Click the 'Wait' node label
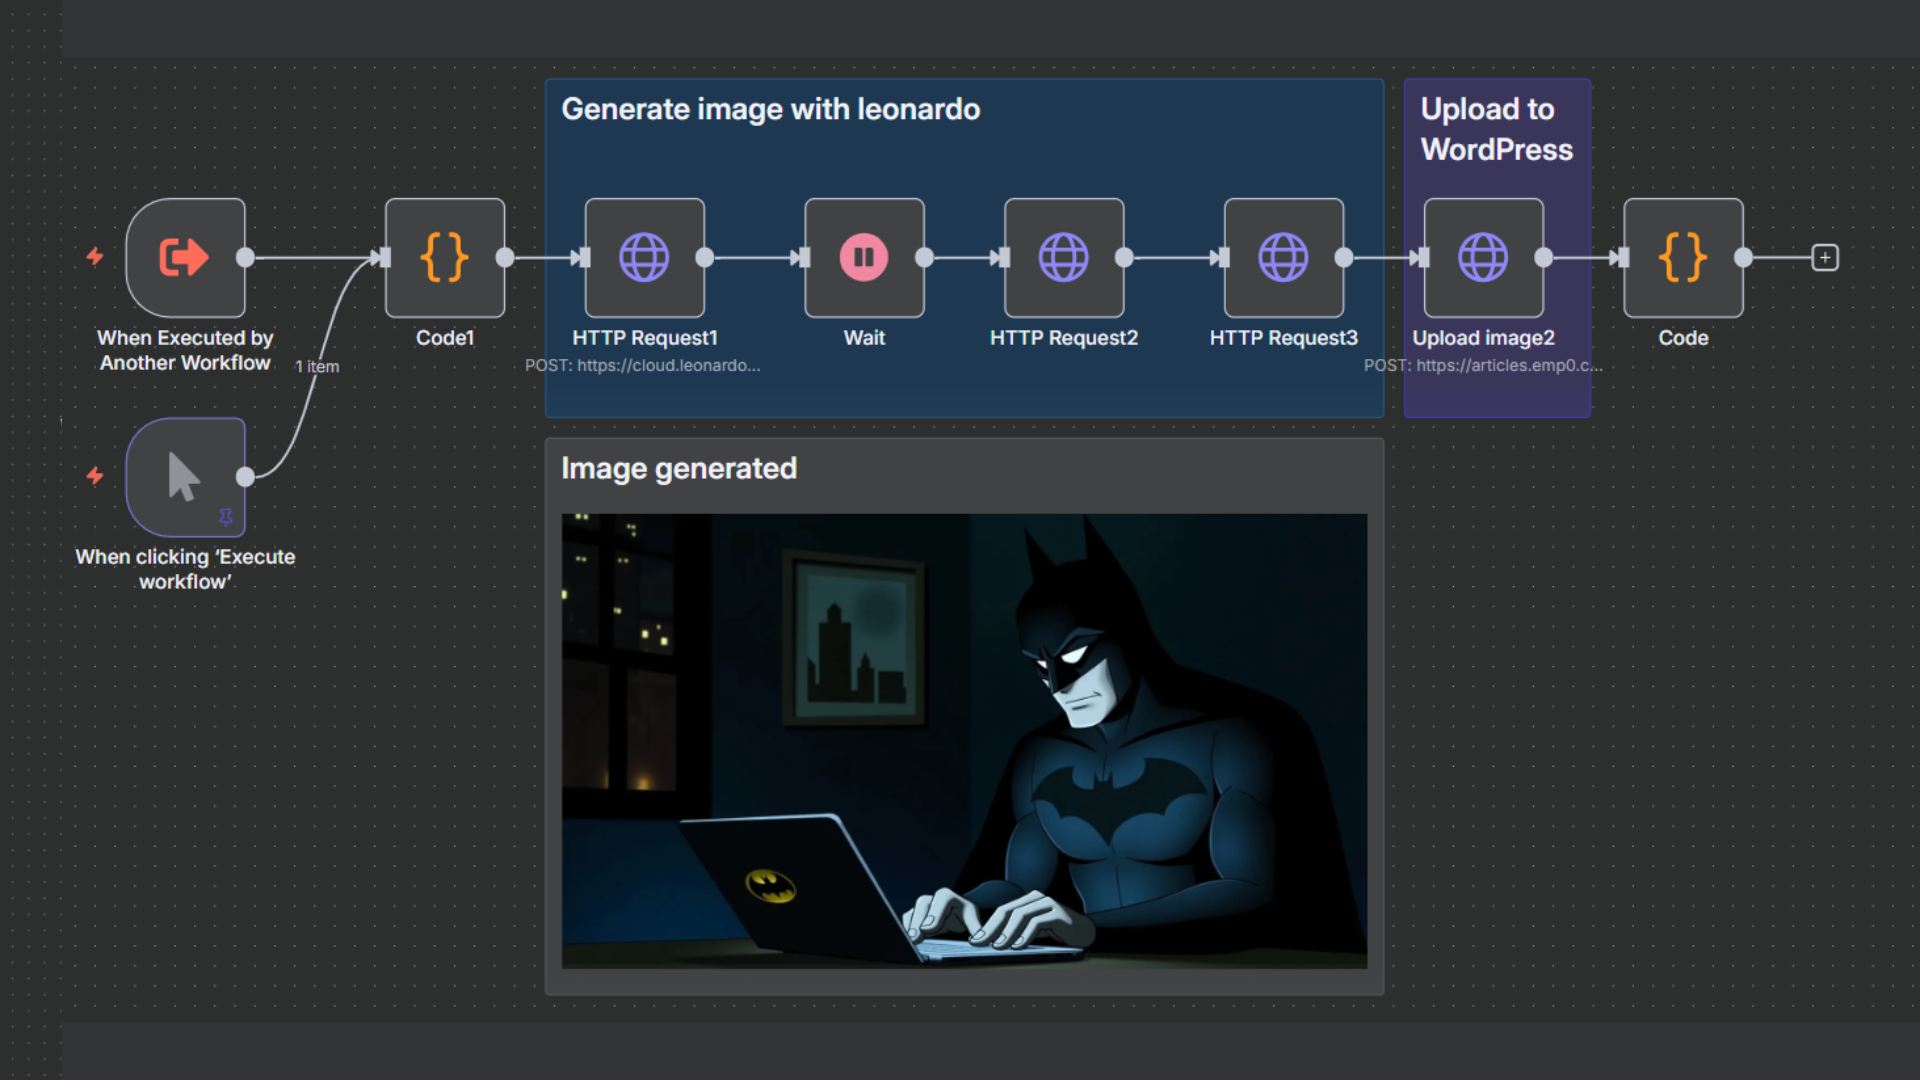 click(x=864, y=338)
